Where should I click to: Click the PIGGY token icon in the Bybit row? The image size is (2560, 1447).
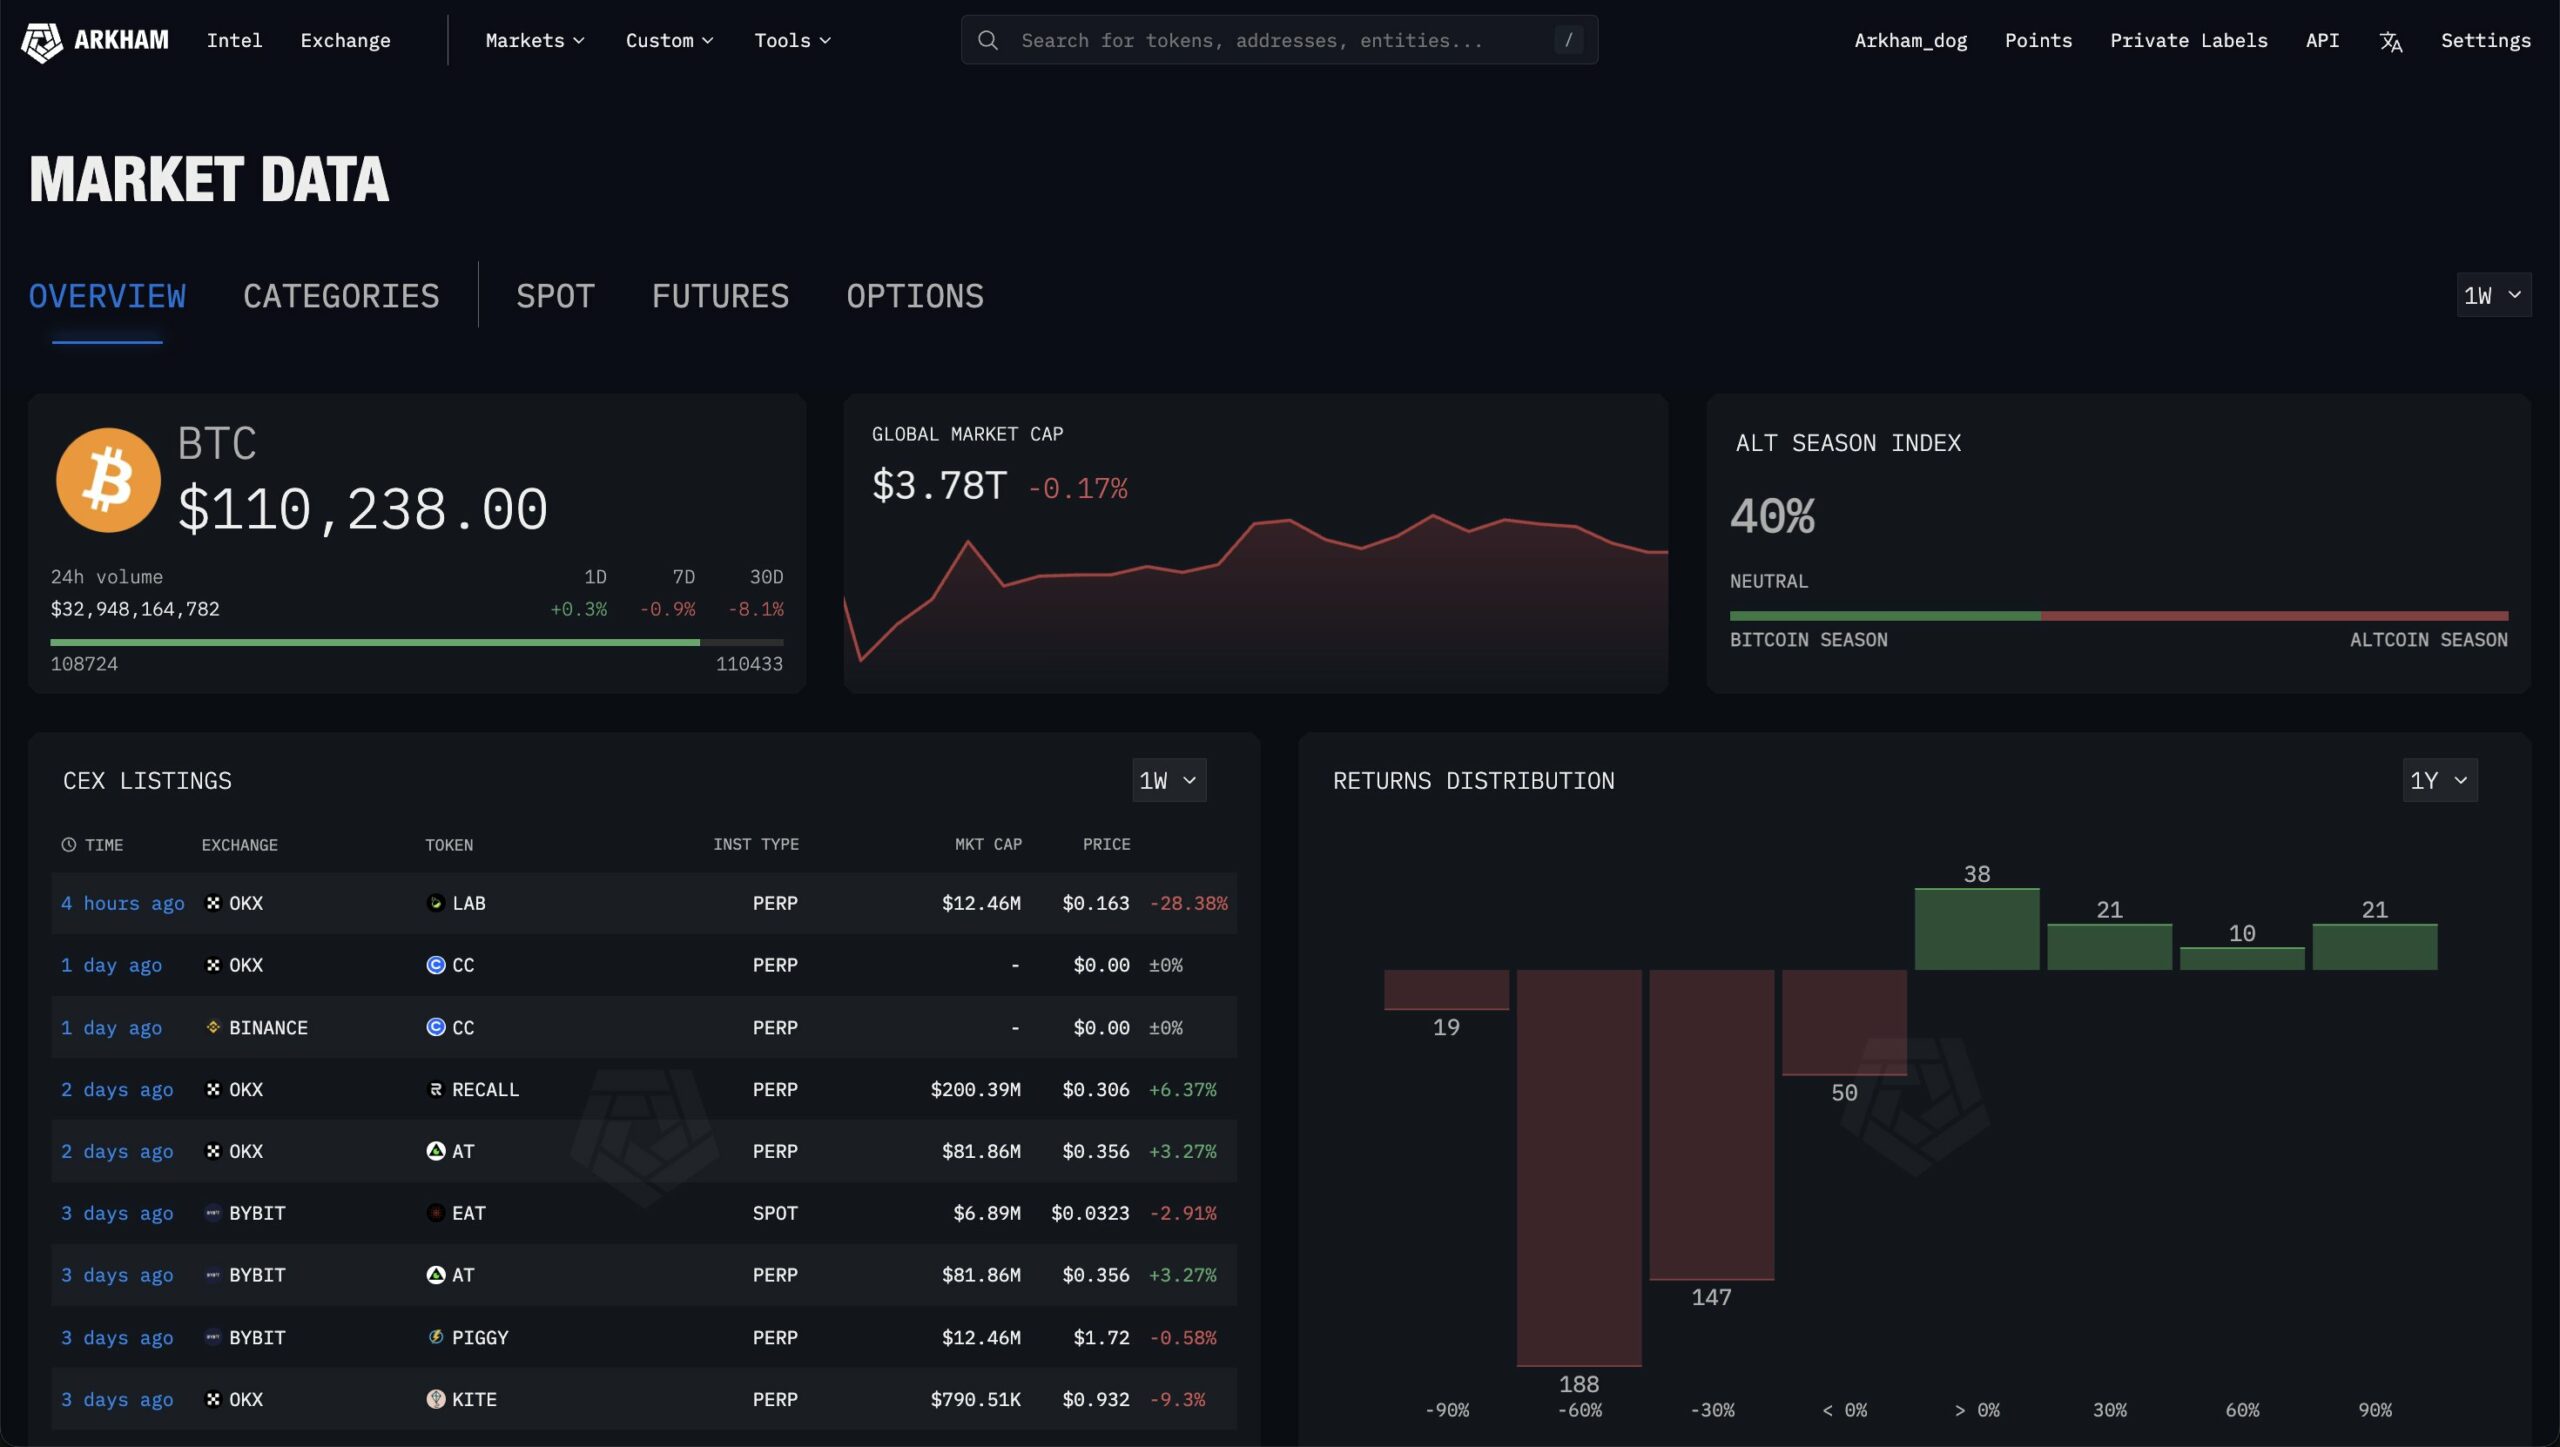tap(435, 1337)
